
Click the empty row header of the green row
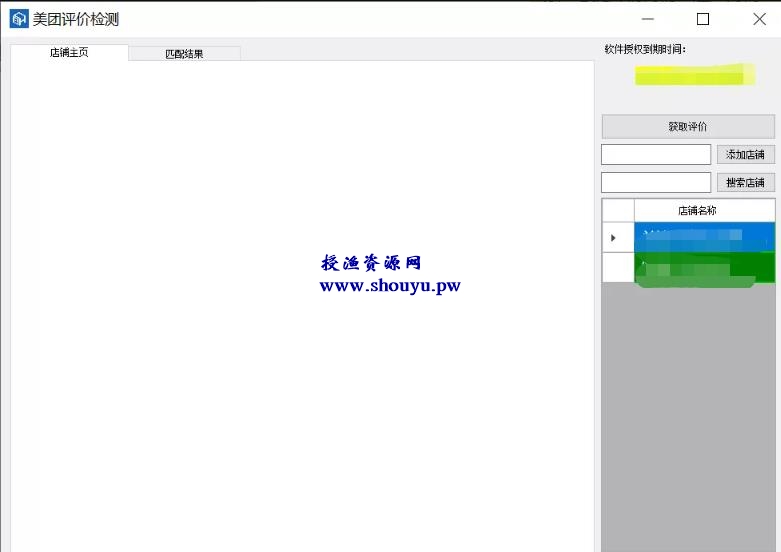[618, 268]
